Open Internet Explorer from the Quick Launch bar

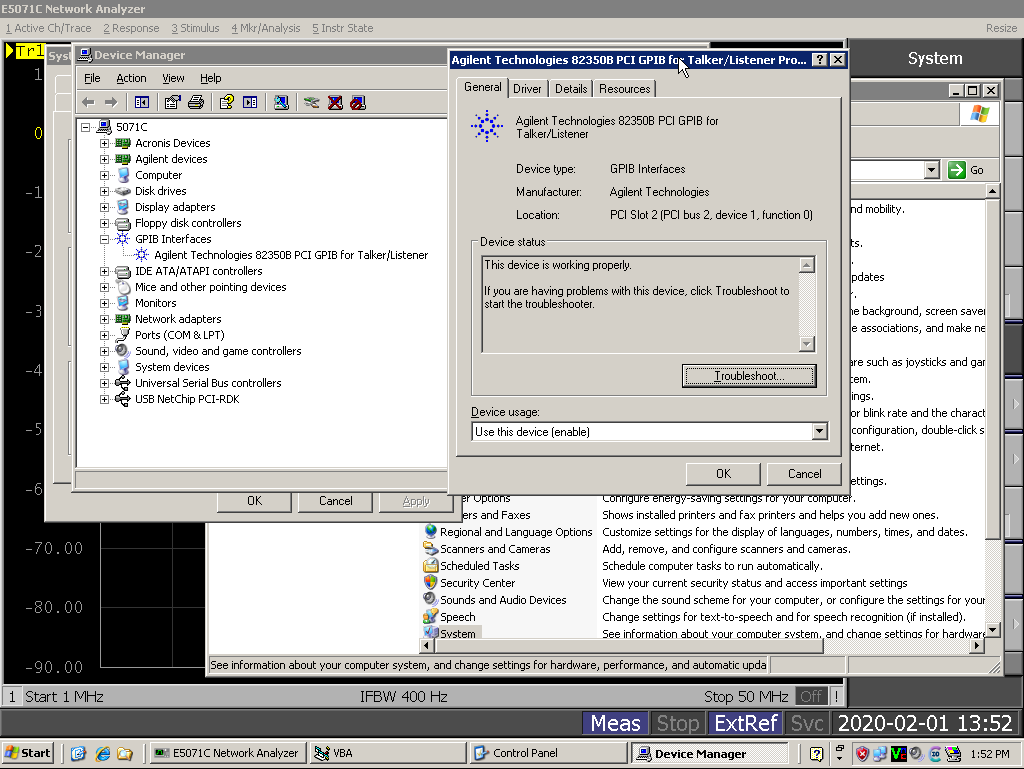(101, 754)
